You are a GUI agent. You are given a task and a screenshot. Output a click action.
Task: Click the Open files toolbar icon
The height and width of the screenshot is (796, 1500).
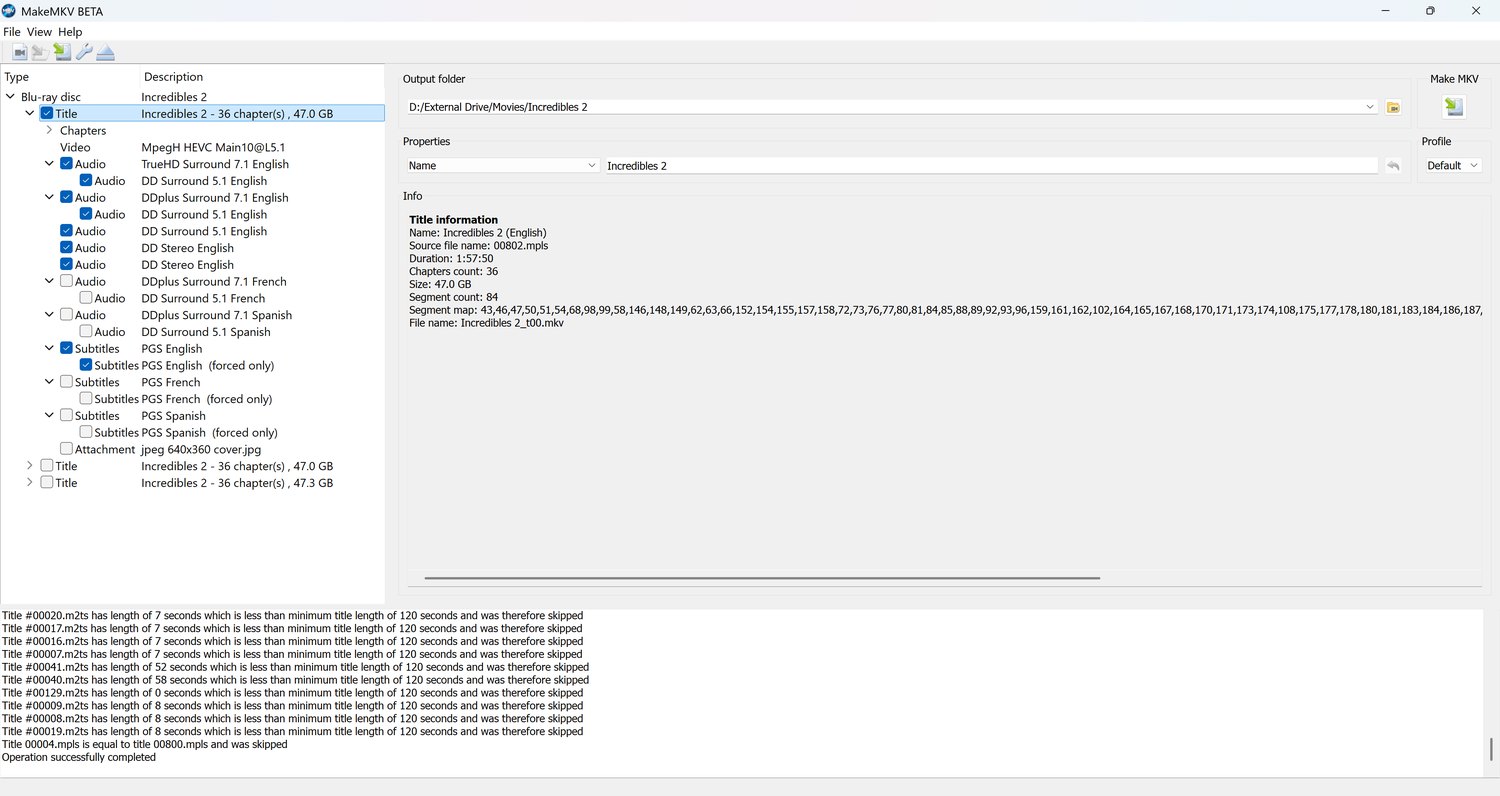tap(20, 52)
